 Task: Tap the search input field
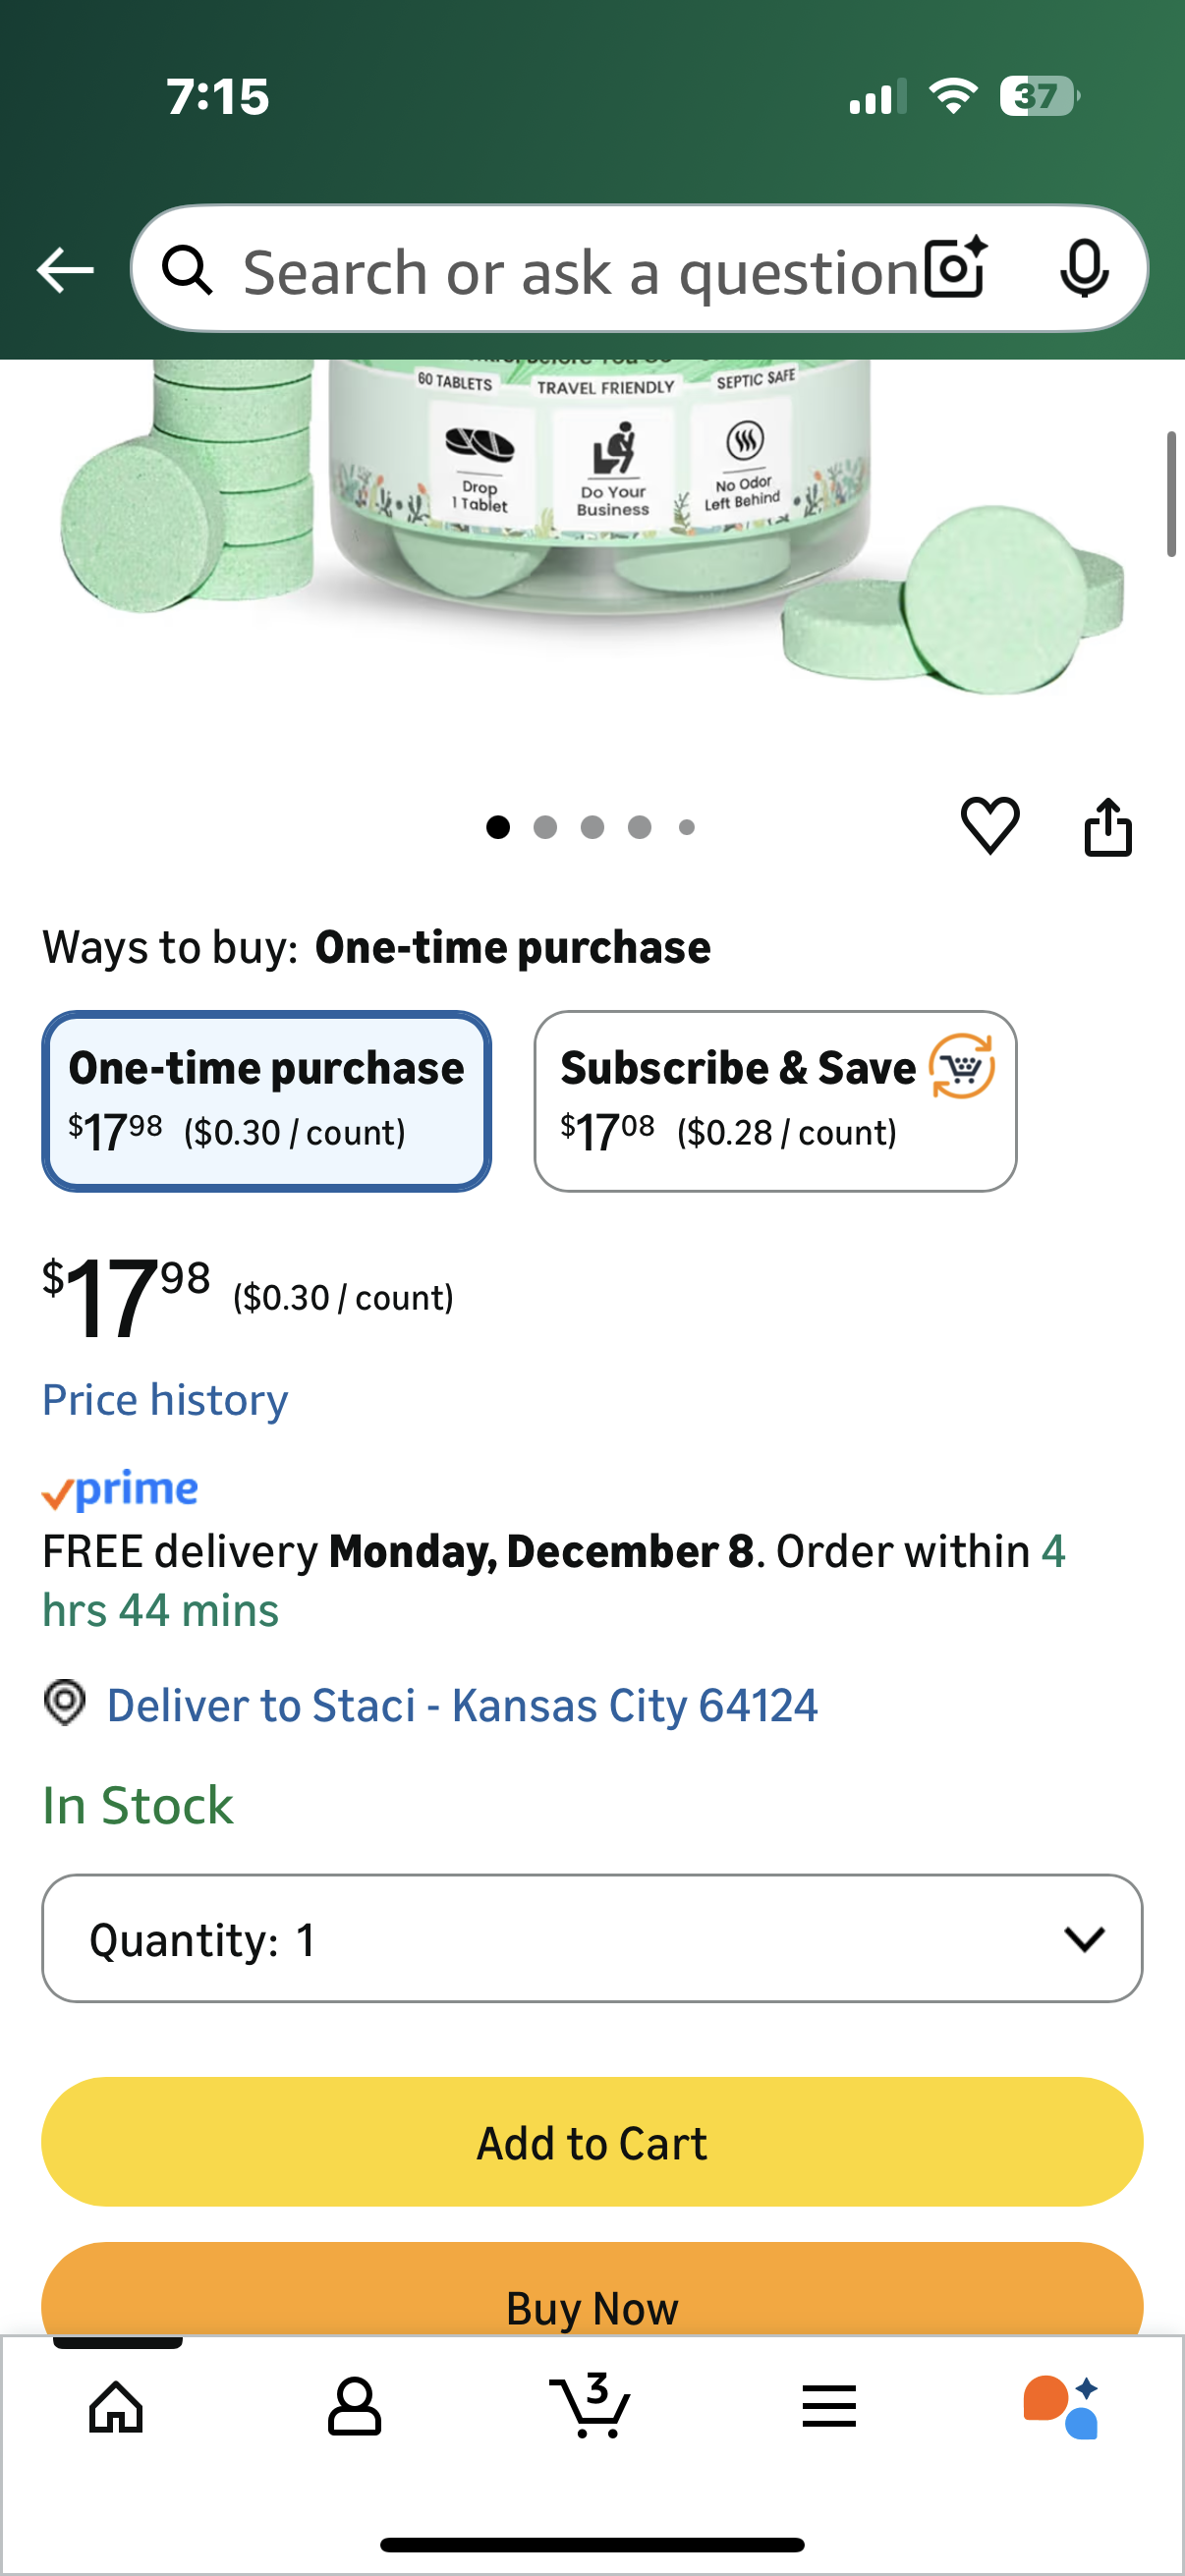pyautogui.click(x=580, y=271)
